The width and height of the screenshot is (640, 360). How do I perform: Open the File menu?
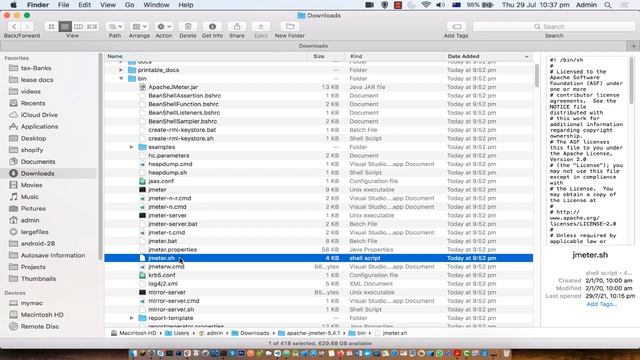[x=63, y=5]
